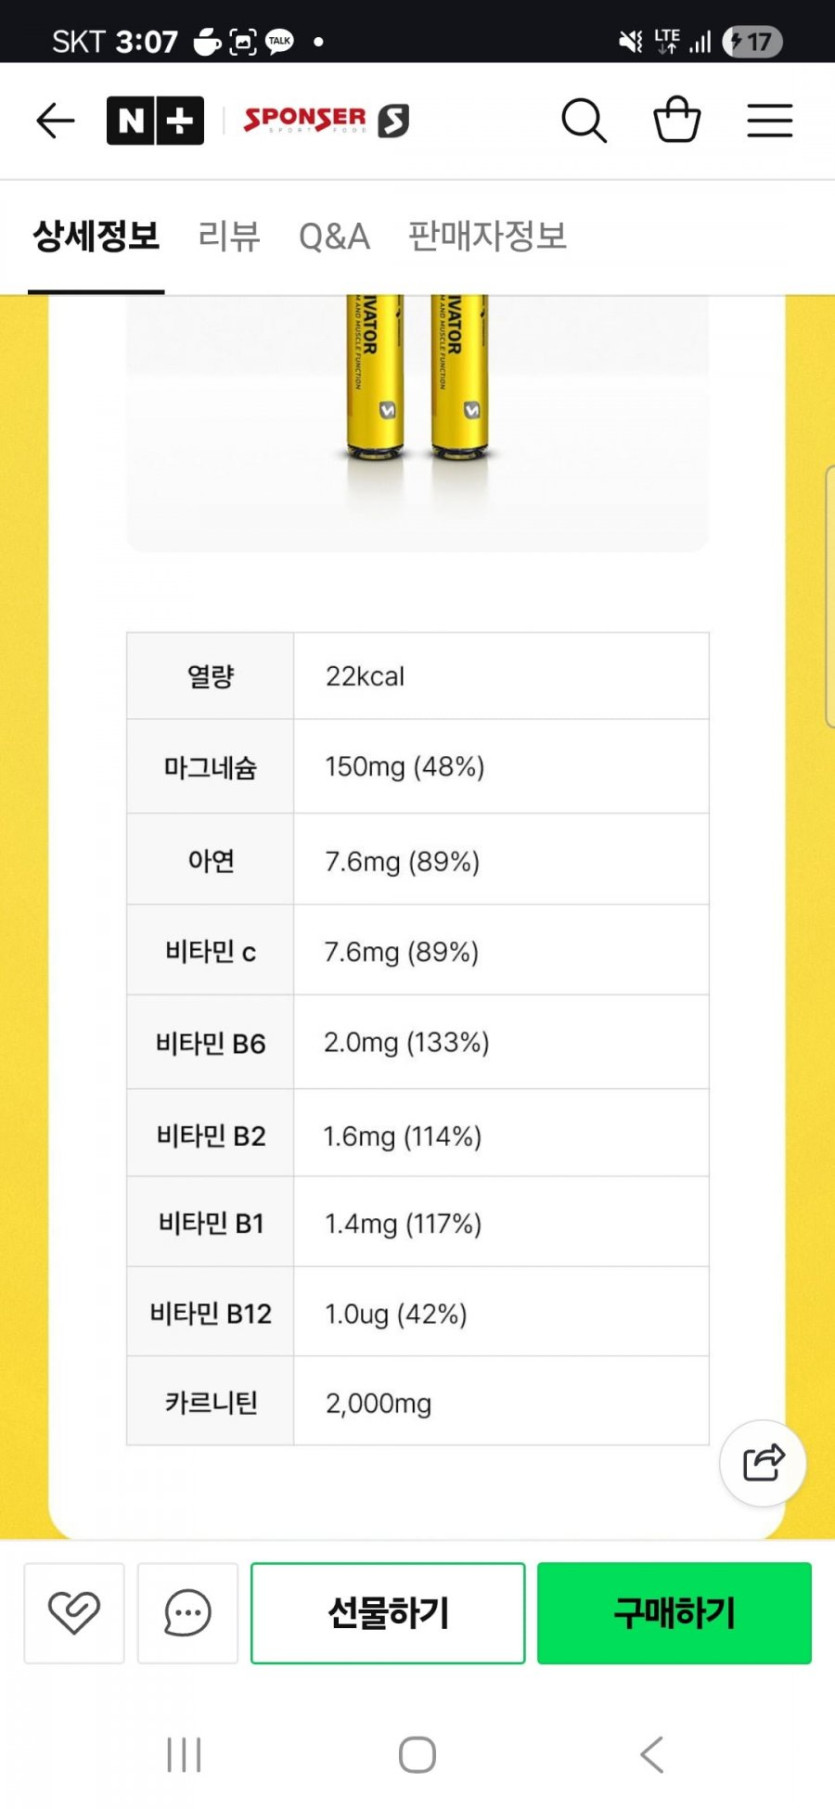Tap the 마그네슘 150mg table row
This screenshot has width=835, height=1809.
coord(417,767)
